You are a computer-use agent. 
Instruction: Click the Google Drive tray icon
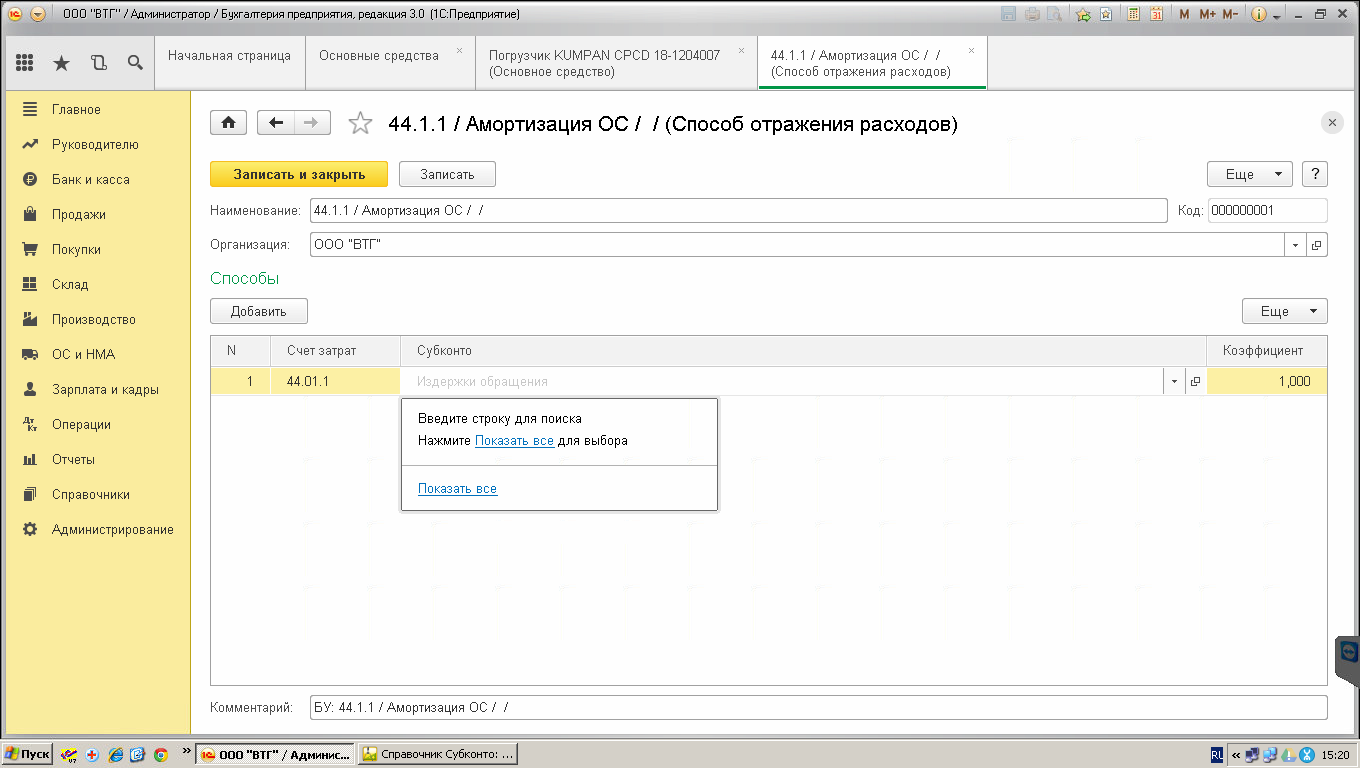(x=1289, y=755)
